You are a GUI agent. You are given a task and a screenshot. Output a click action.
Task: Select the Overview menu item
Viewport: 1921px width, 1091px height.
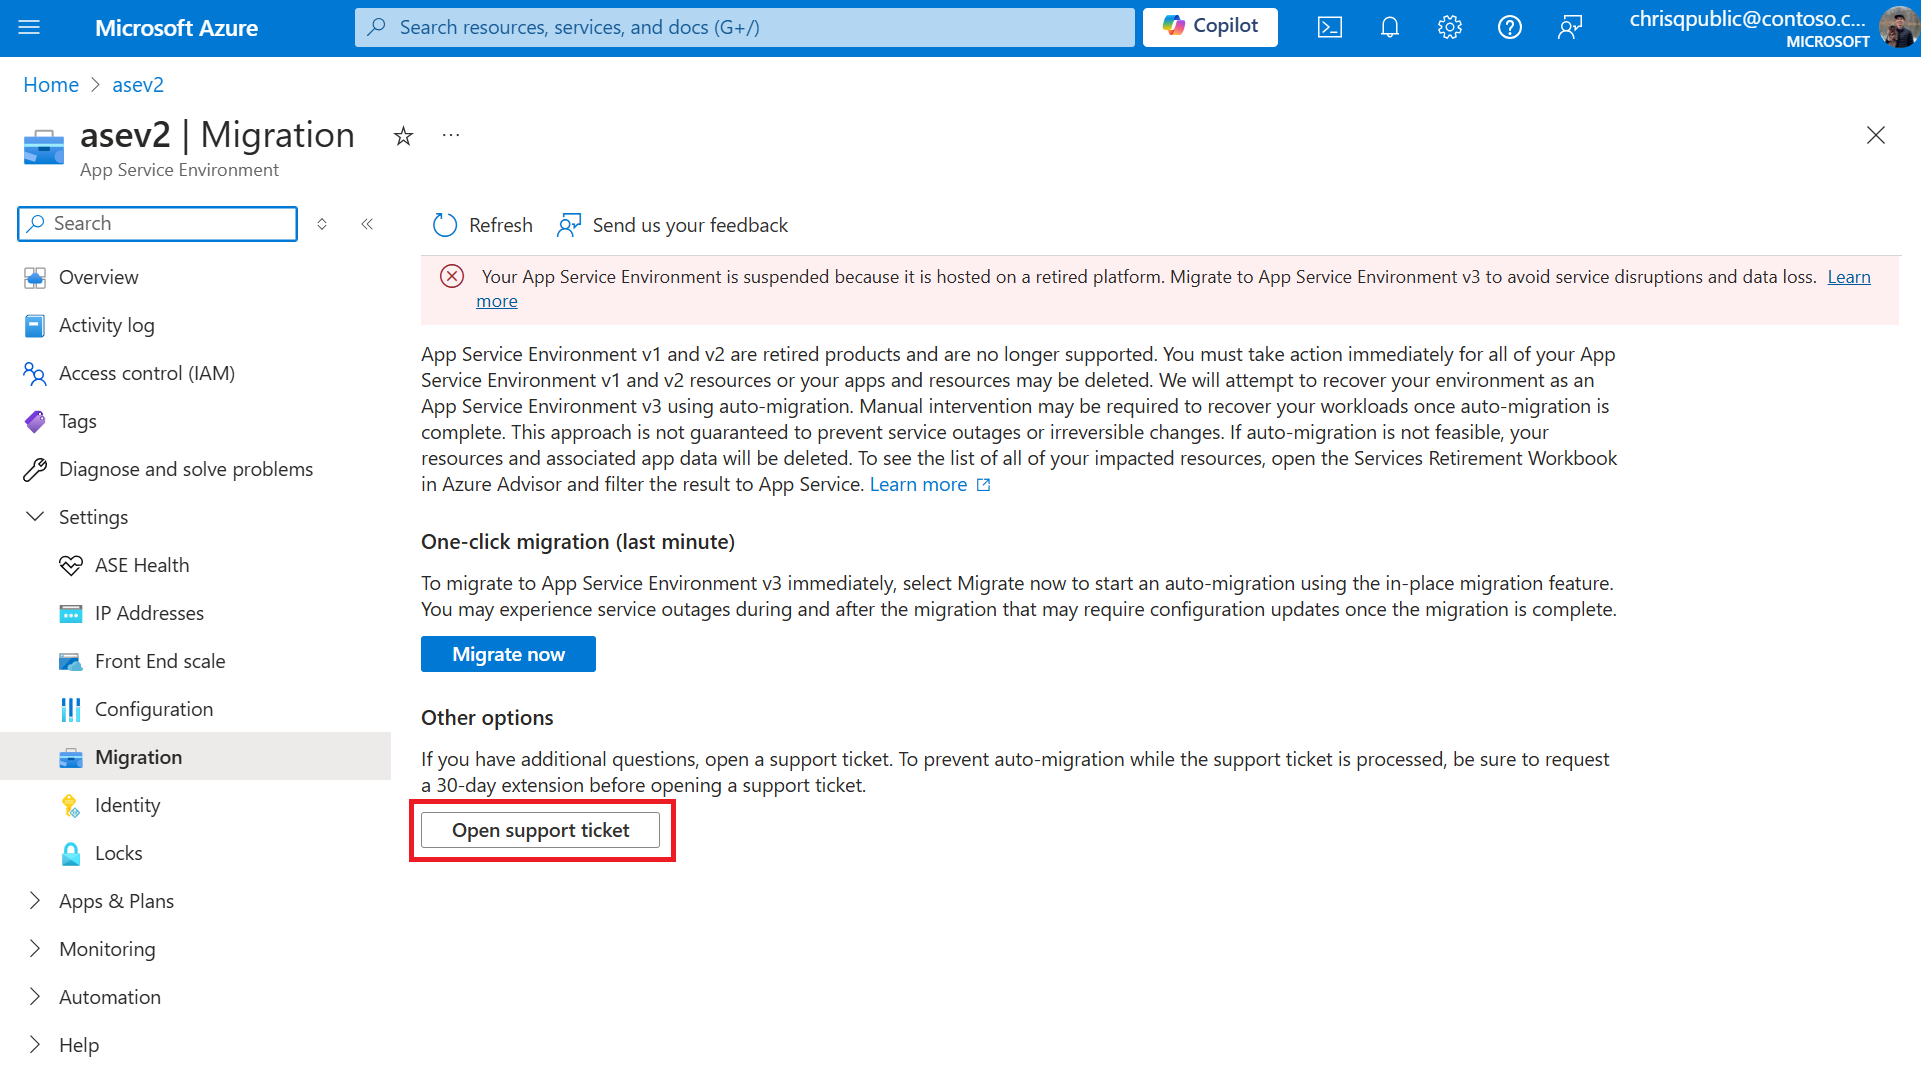[x=99, y=276]
